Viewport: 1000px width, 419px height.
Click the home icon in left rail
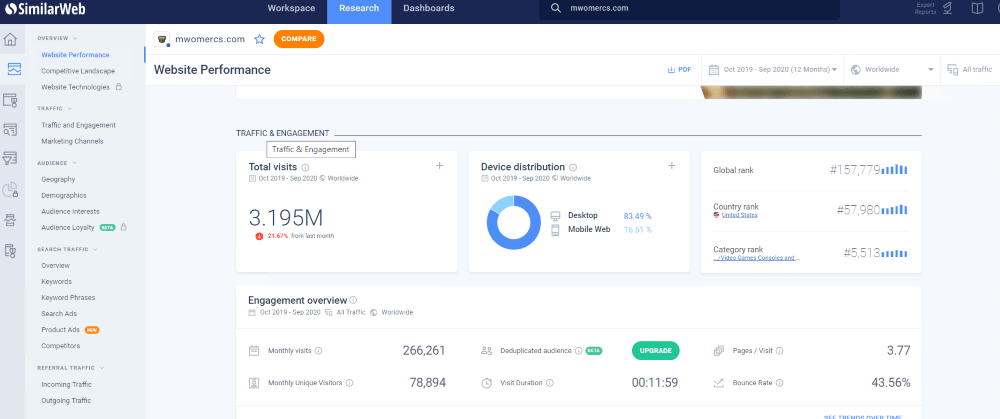(11, 39)
